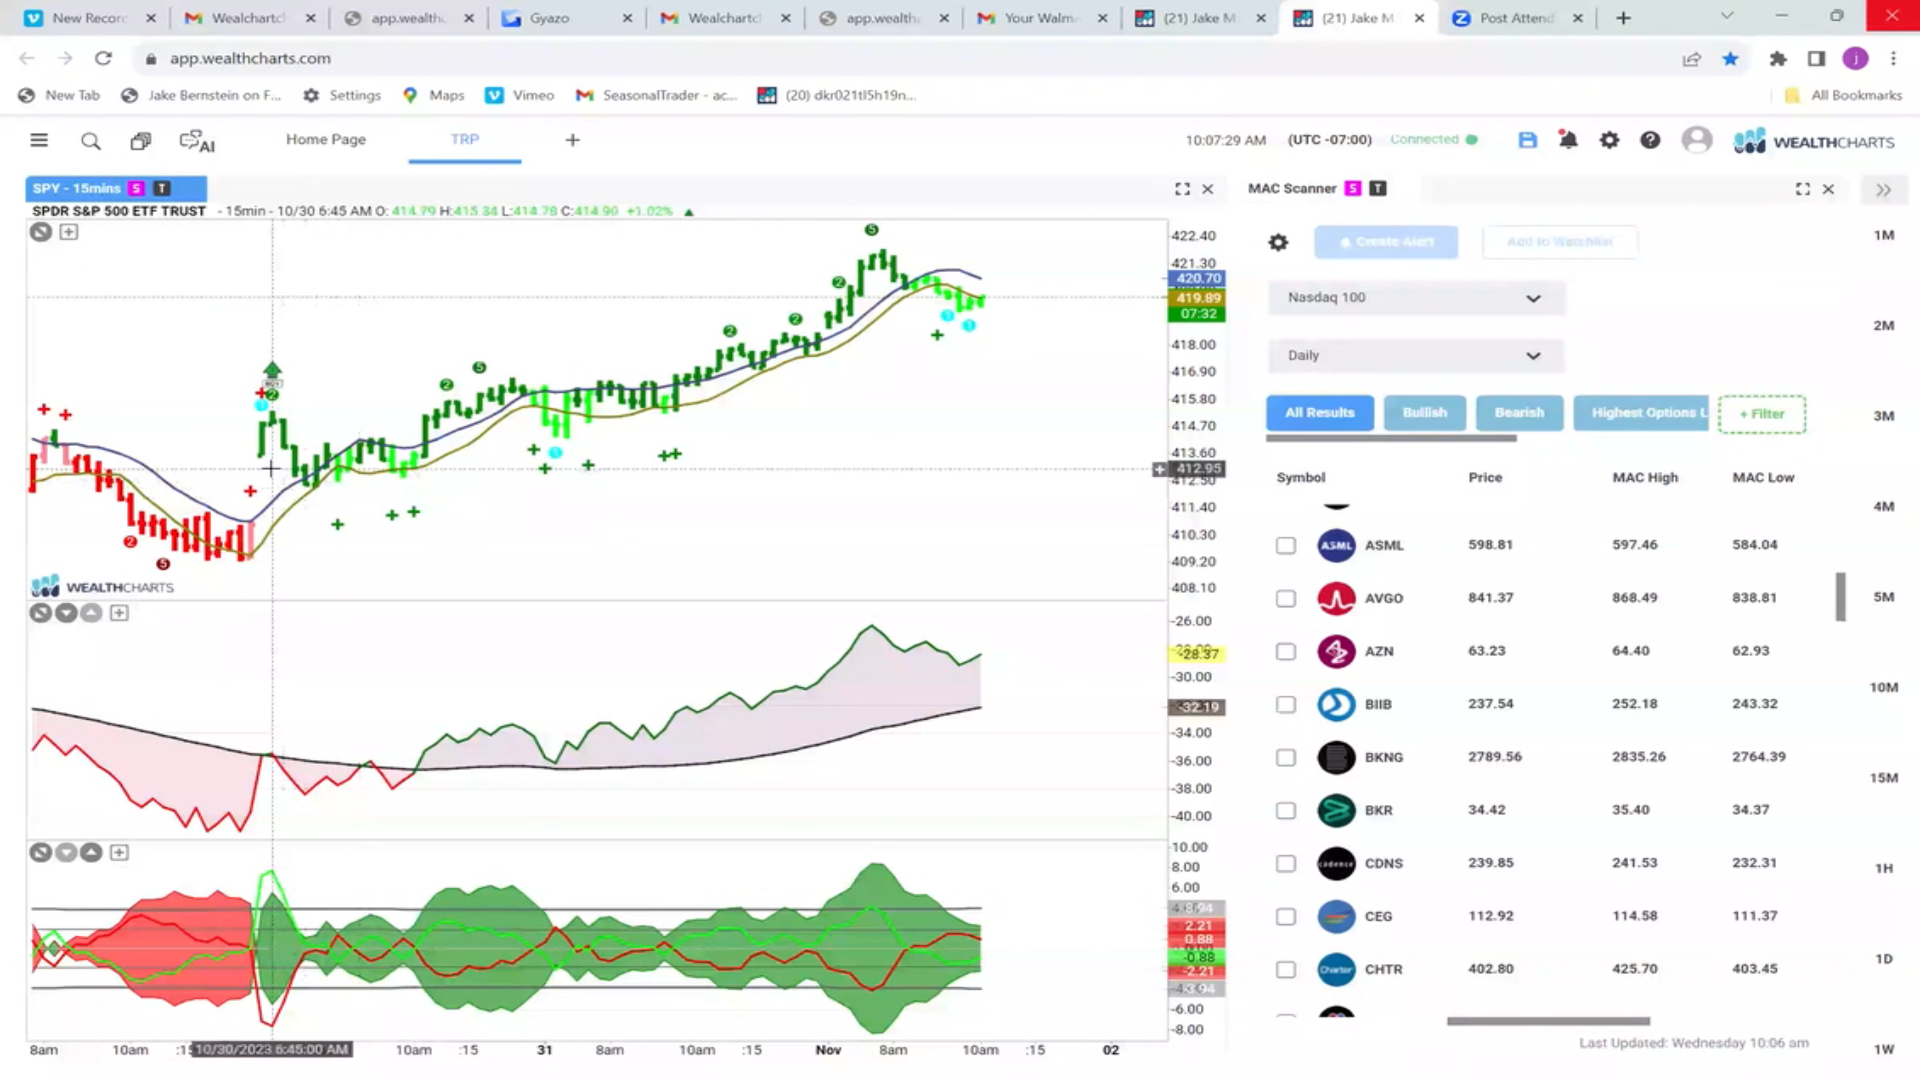Maximize the MAC Scanner panel
1920x1080 pixels.
[1803, 189]
